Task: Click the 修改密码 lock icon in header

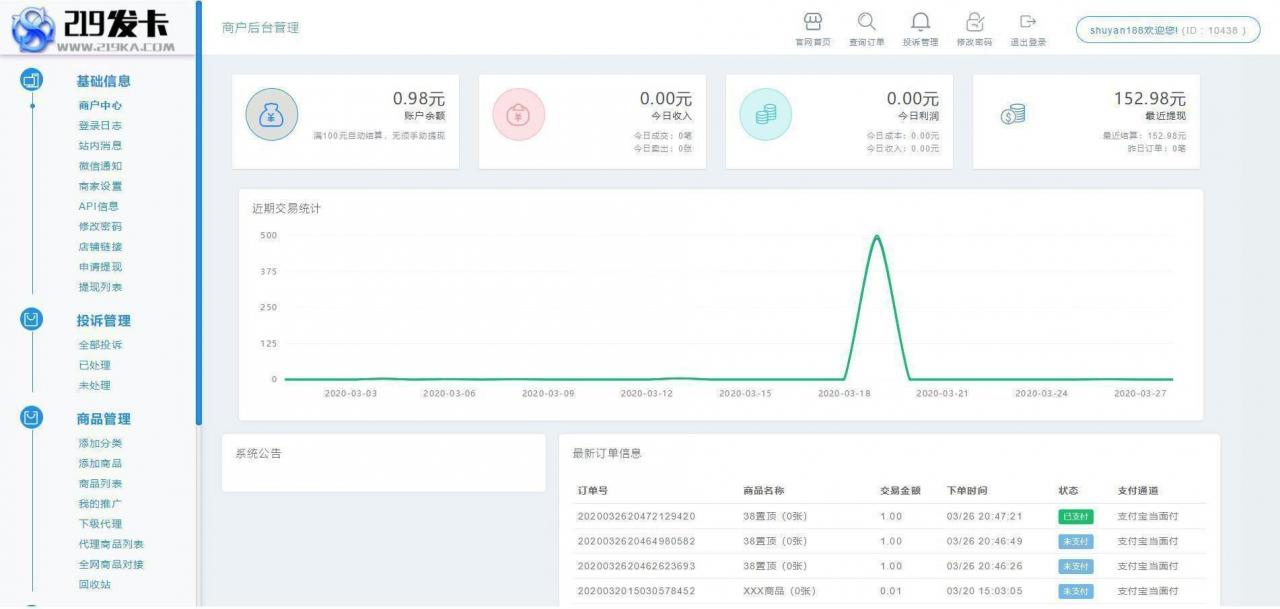Action: pyautogui.click(x=974, y=22)
